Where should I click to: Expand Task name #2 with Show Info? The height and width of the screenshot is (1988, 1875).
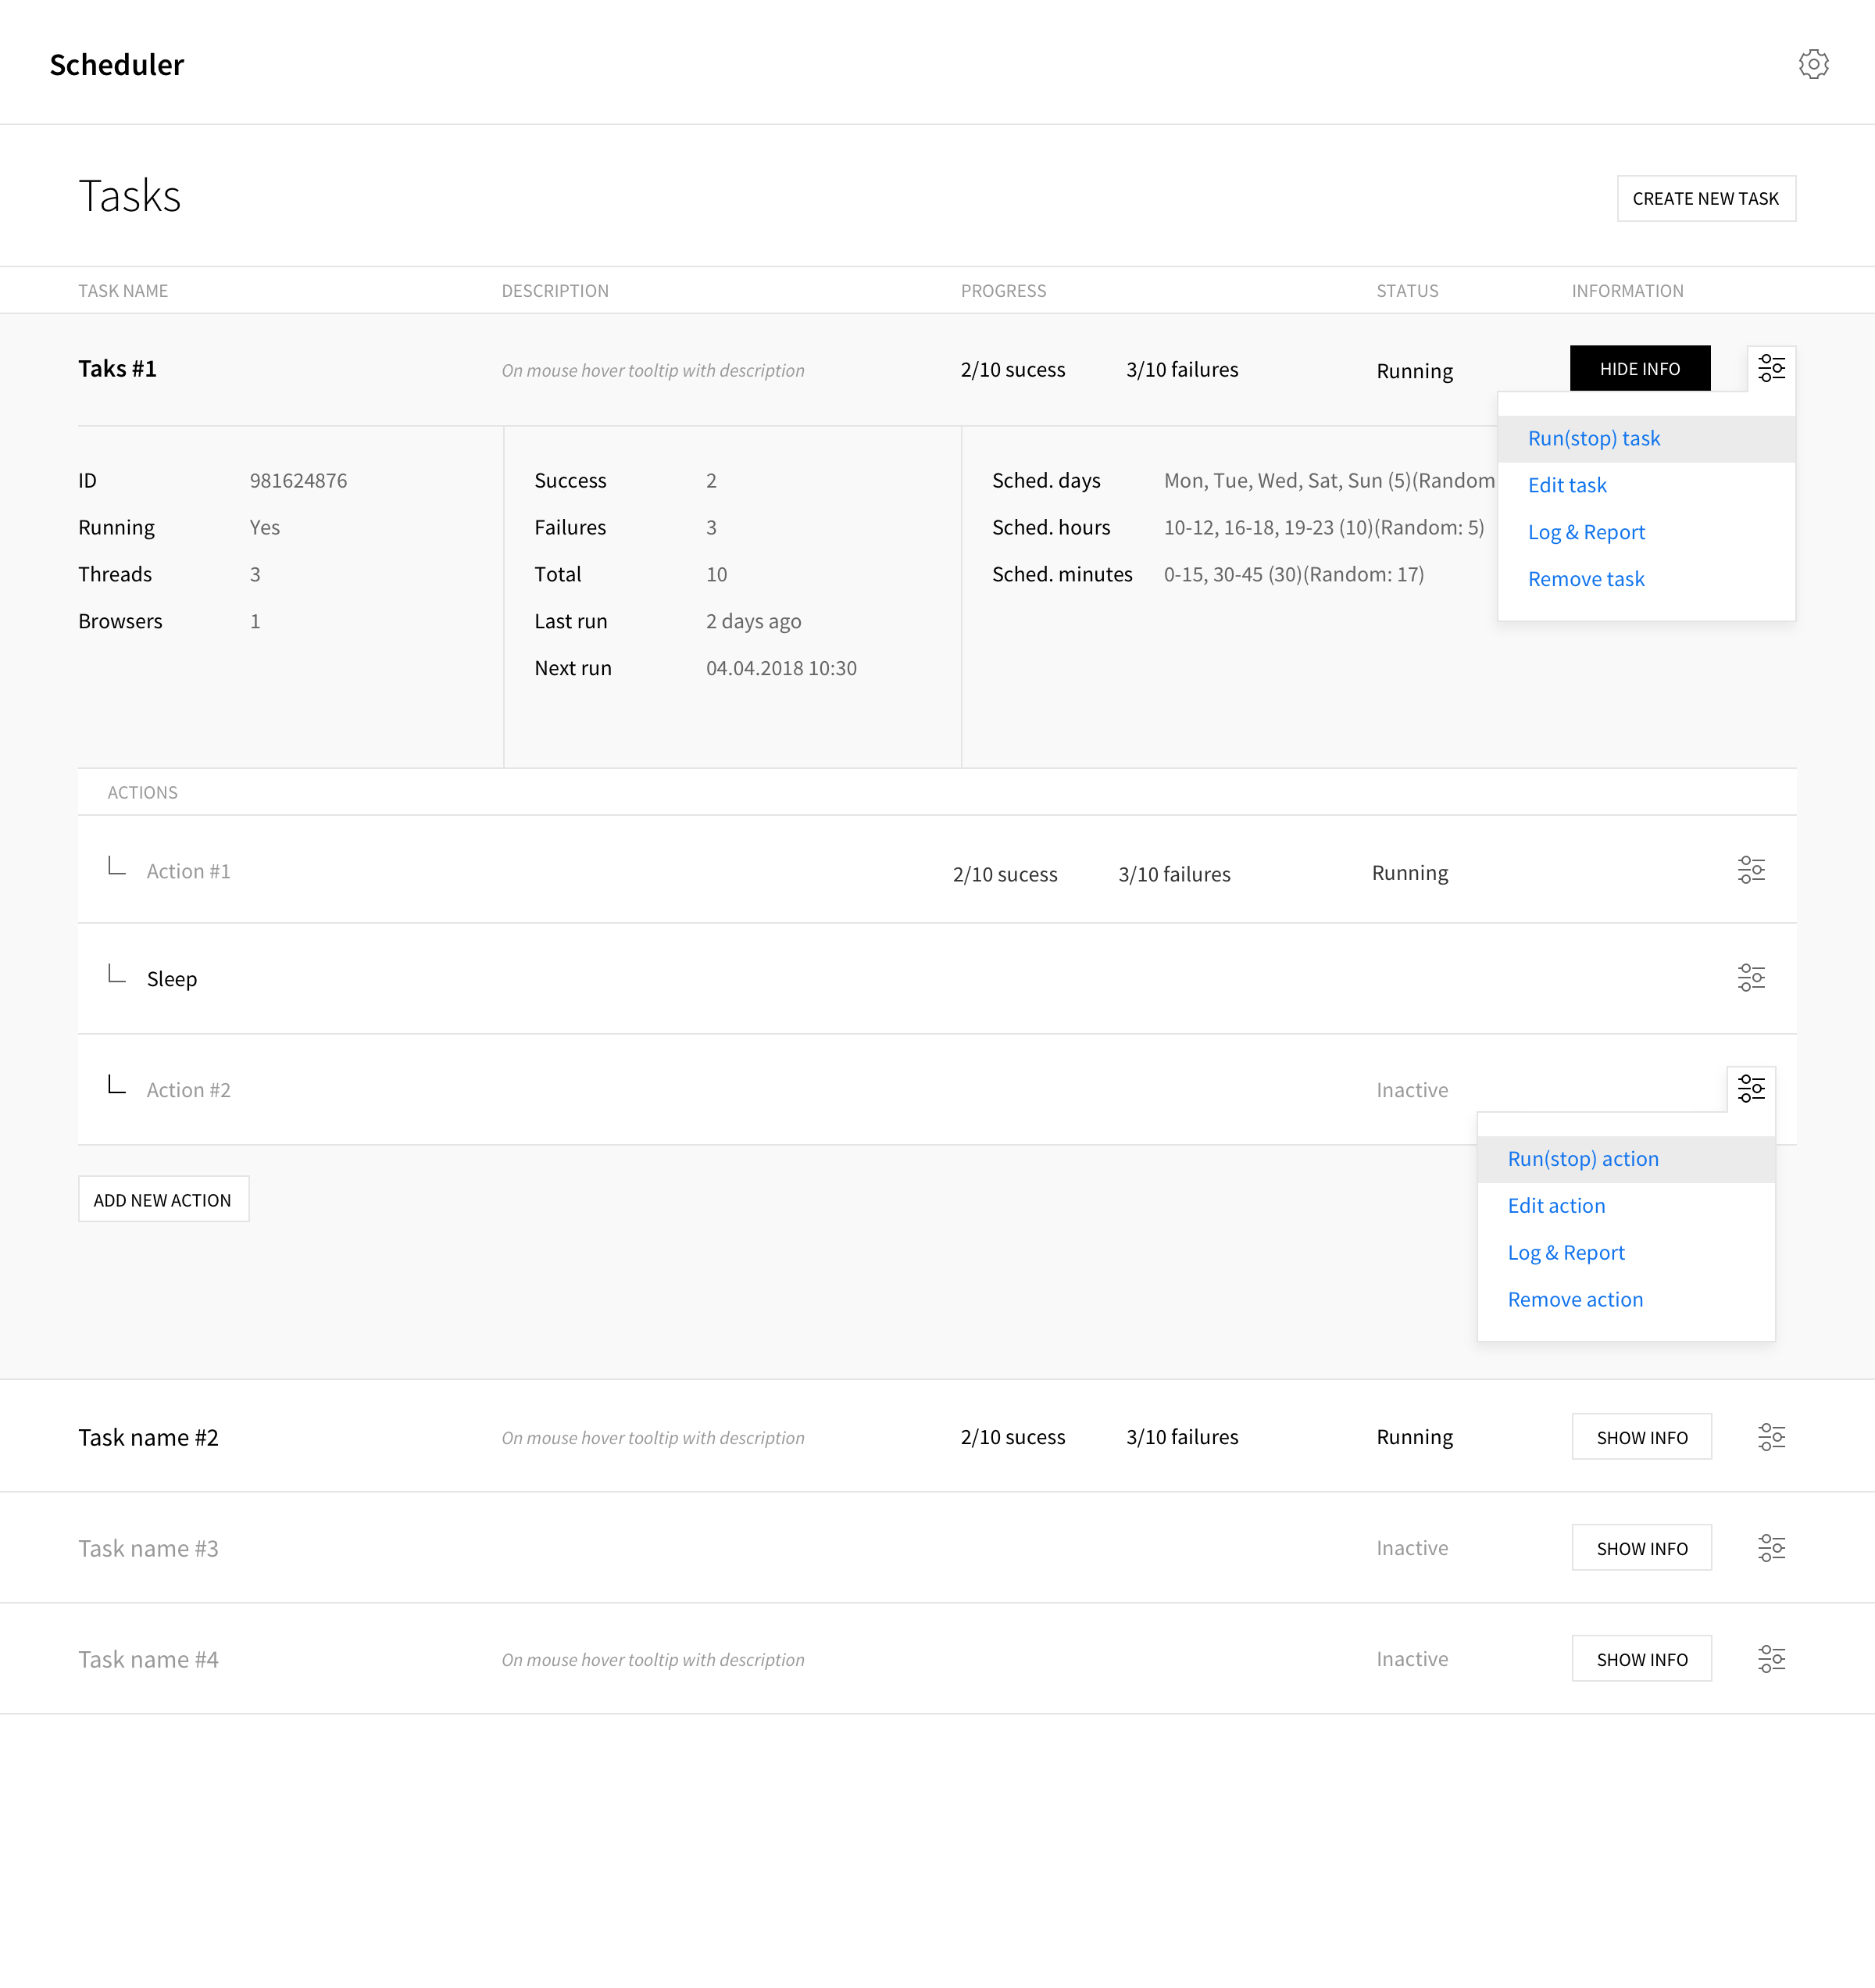pyautogui.click(x=1640, y=1437)
